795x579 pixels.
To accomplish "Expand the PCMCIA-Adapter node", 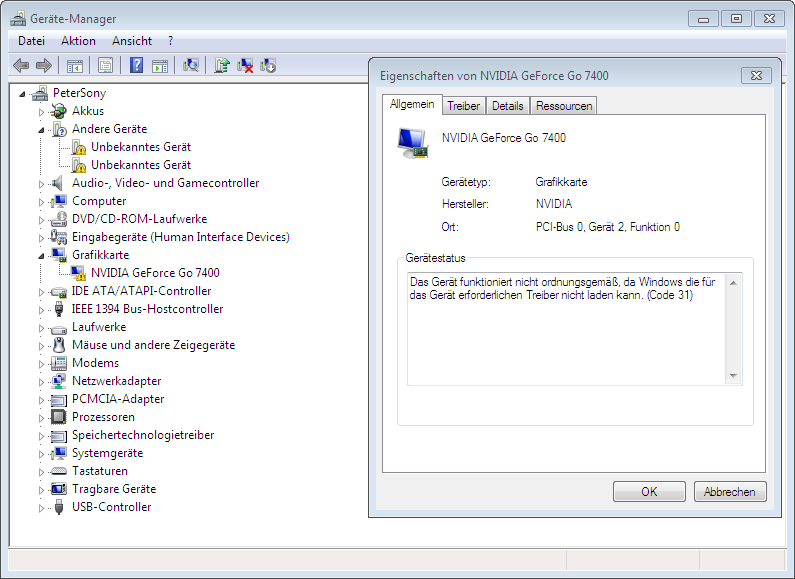I will pyautogui.click(x=42, y=400).
